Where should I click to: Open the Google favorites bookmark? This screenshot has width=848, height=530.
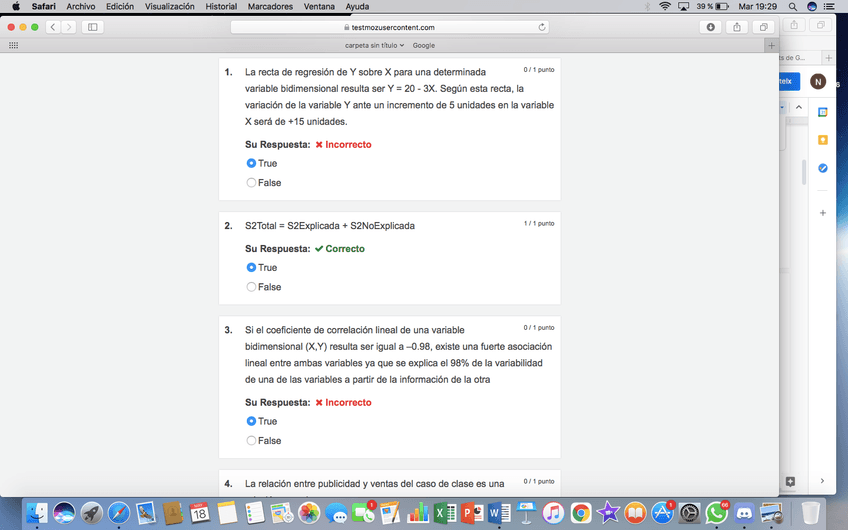(423, 45)
